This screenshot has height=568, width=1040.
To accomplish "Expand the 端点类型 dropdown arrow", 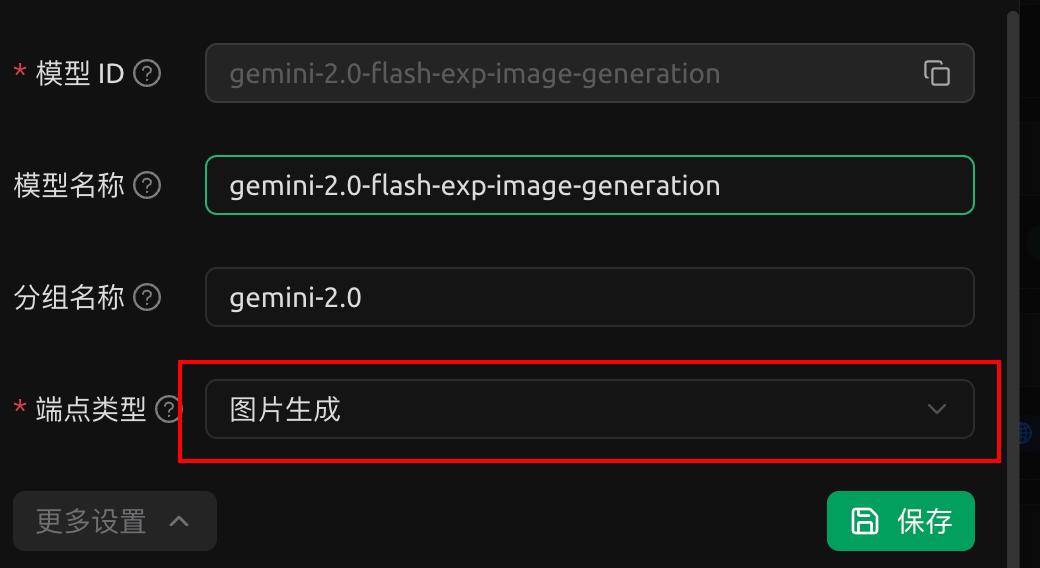I will click(937, 409).
